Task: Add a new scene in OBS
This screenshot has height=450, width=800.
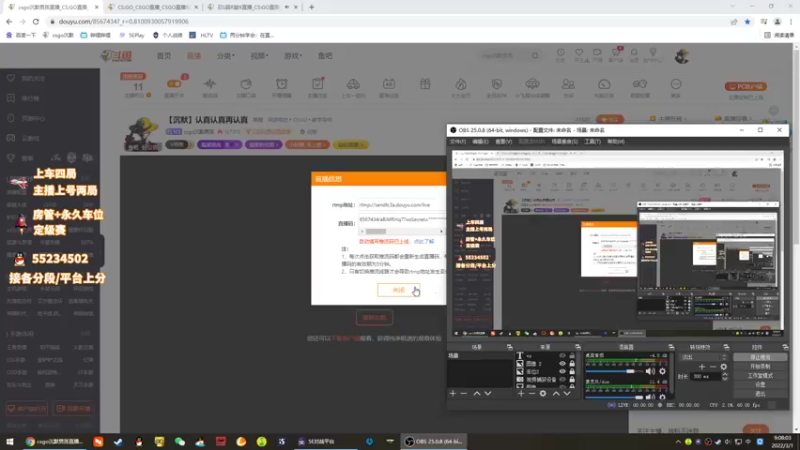Action: click(453, 393)
